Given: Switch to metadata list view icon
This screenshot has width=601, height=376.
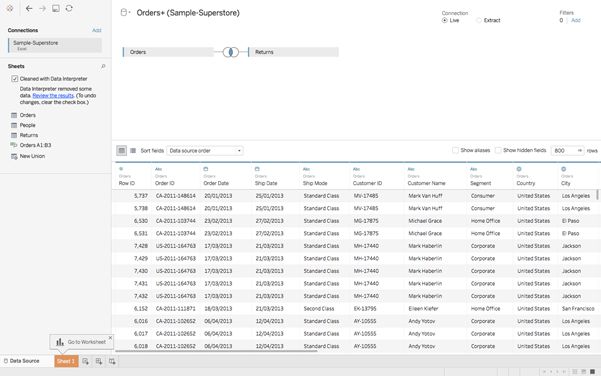Looking at the screenshot, I should (x=133, y=151).
